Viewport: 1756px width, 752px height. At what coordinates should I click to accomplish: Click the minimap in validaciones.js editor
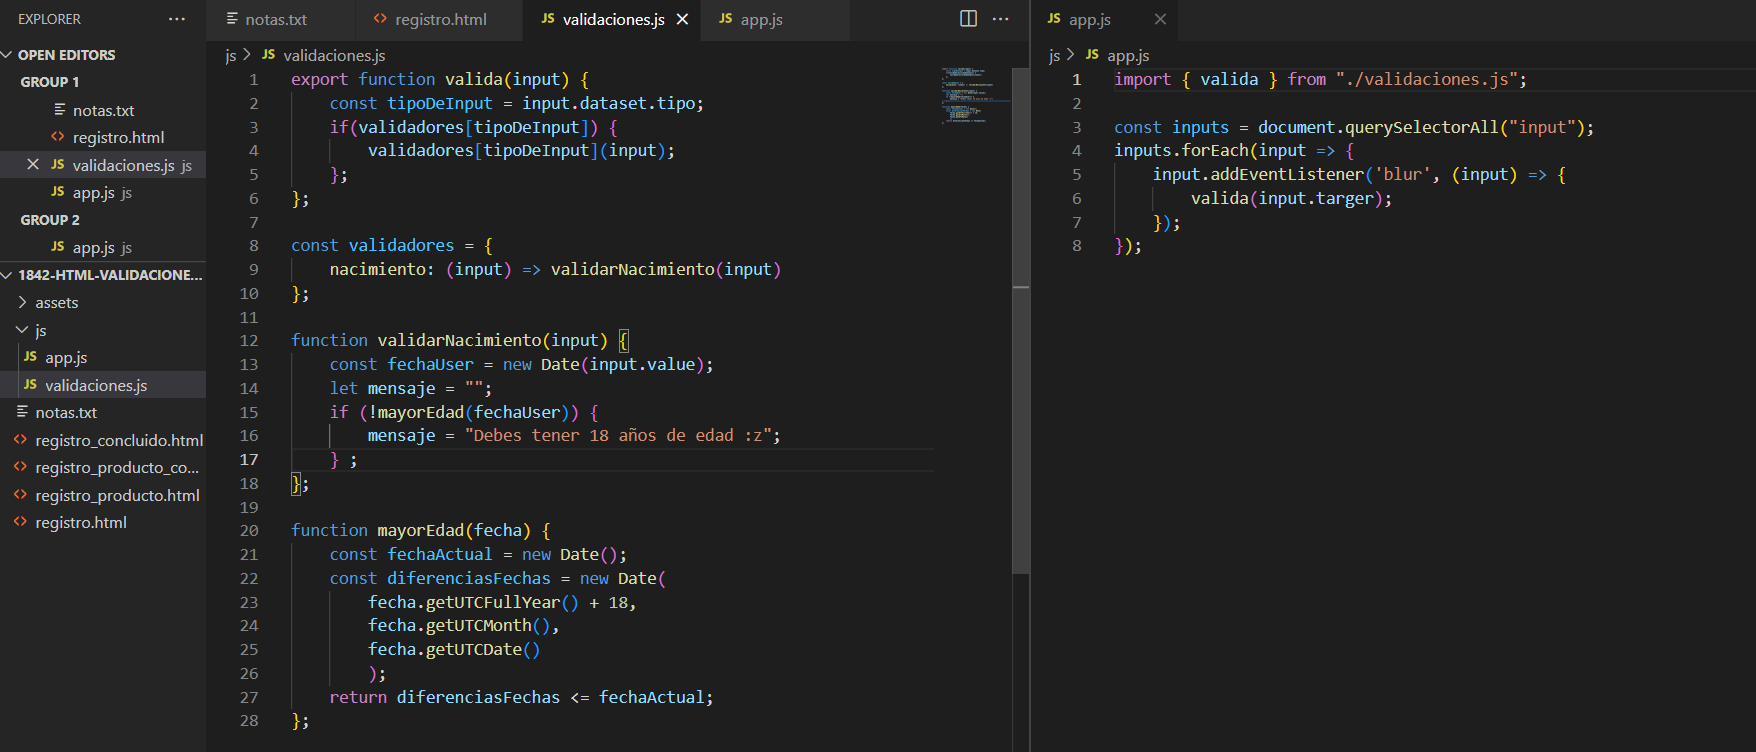point(975,95)
